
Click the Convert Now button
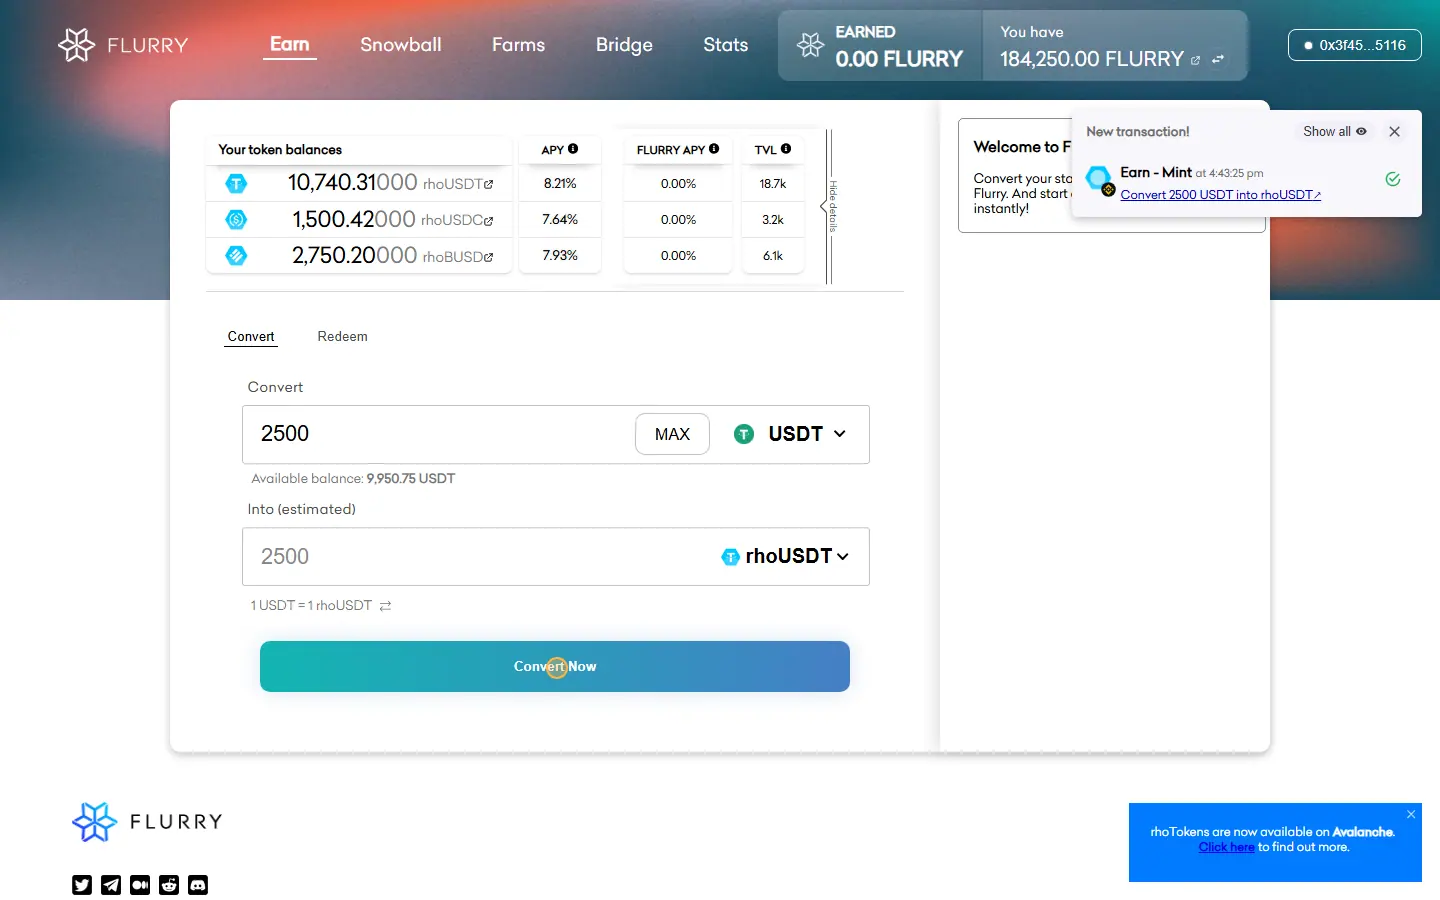(555, 666)
